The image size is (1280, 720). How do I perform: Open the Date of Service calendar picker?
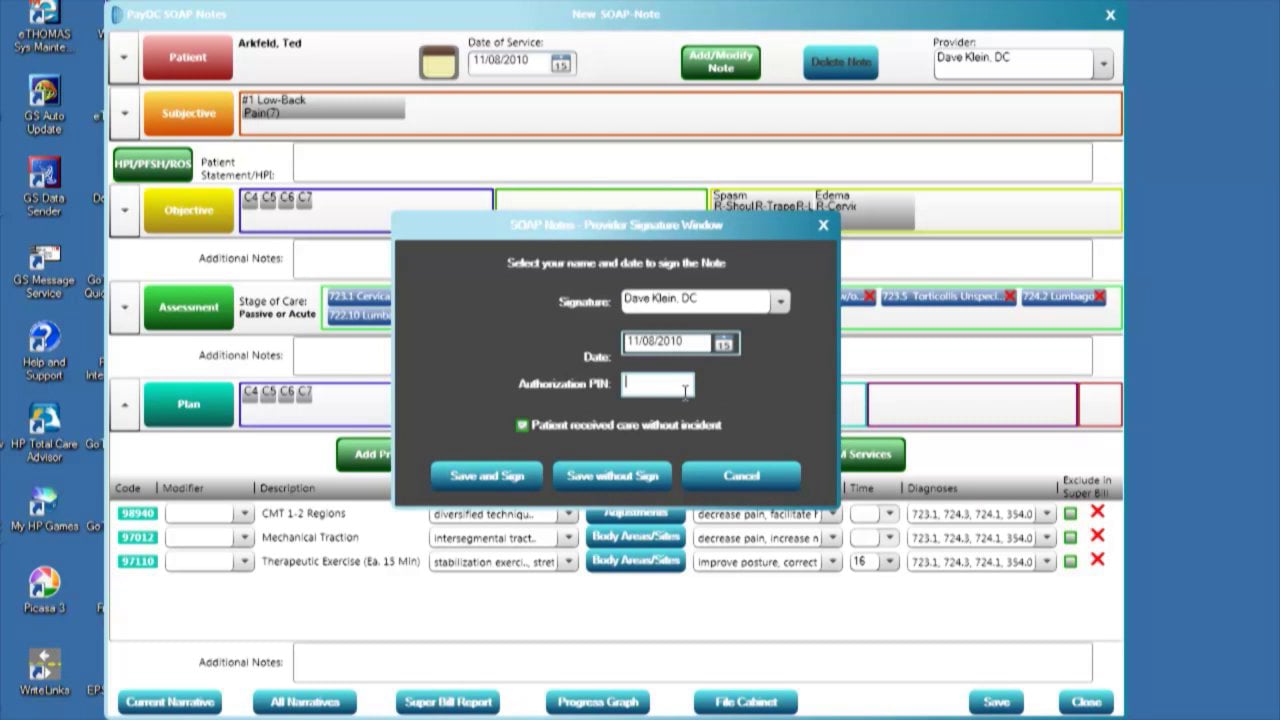[x=560, y=62]
